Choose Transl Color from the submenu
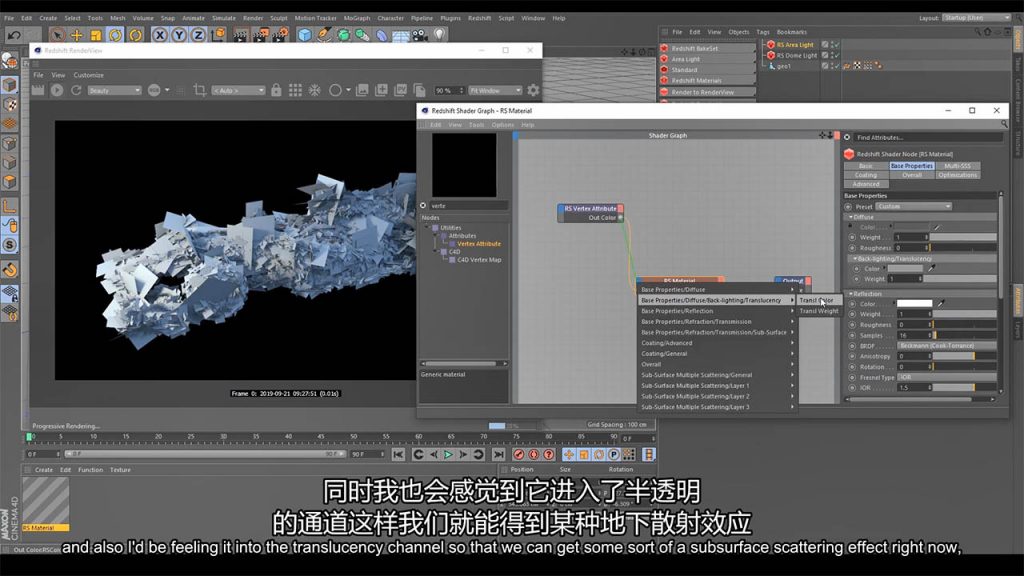Screen dimensions: 1024x576 (x=819, y=300)
